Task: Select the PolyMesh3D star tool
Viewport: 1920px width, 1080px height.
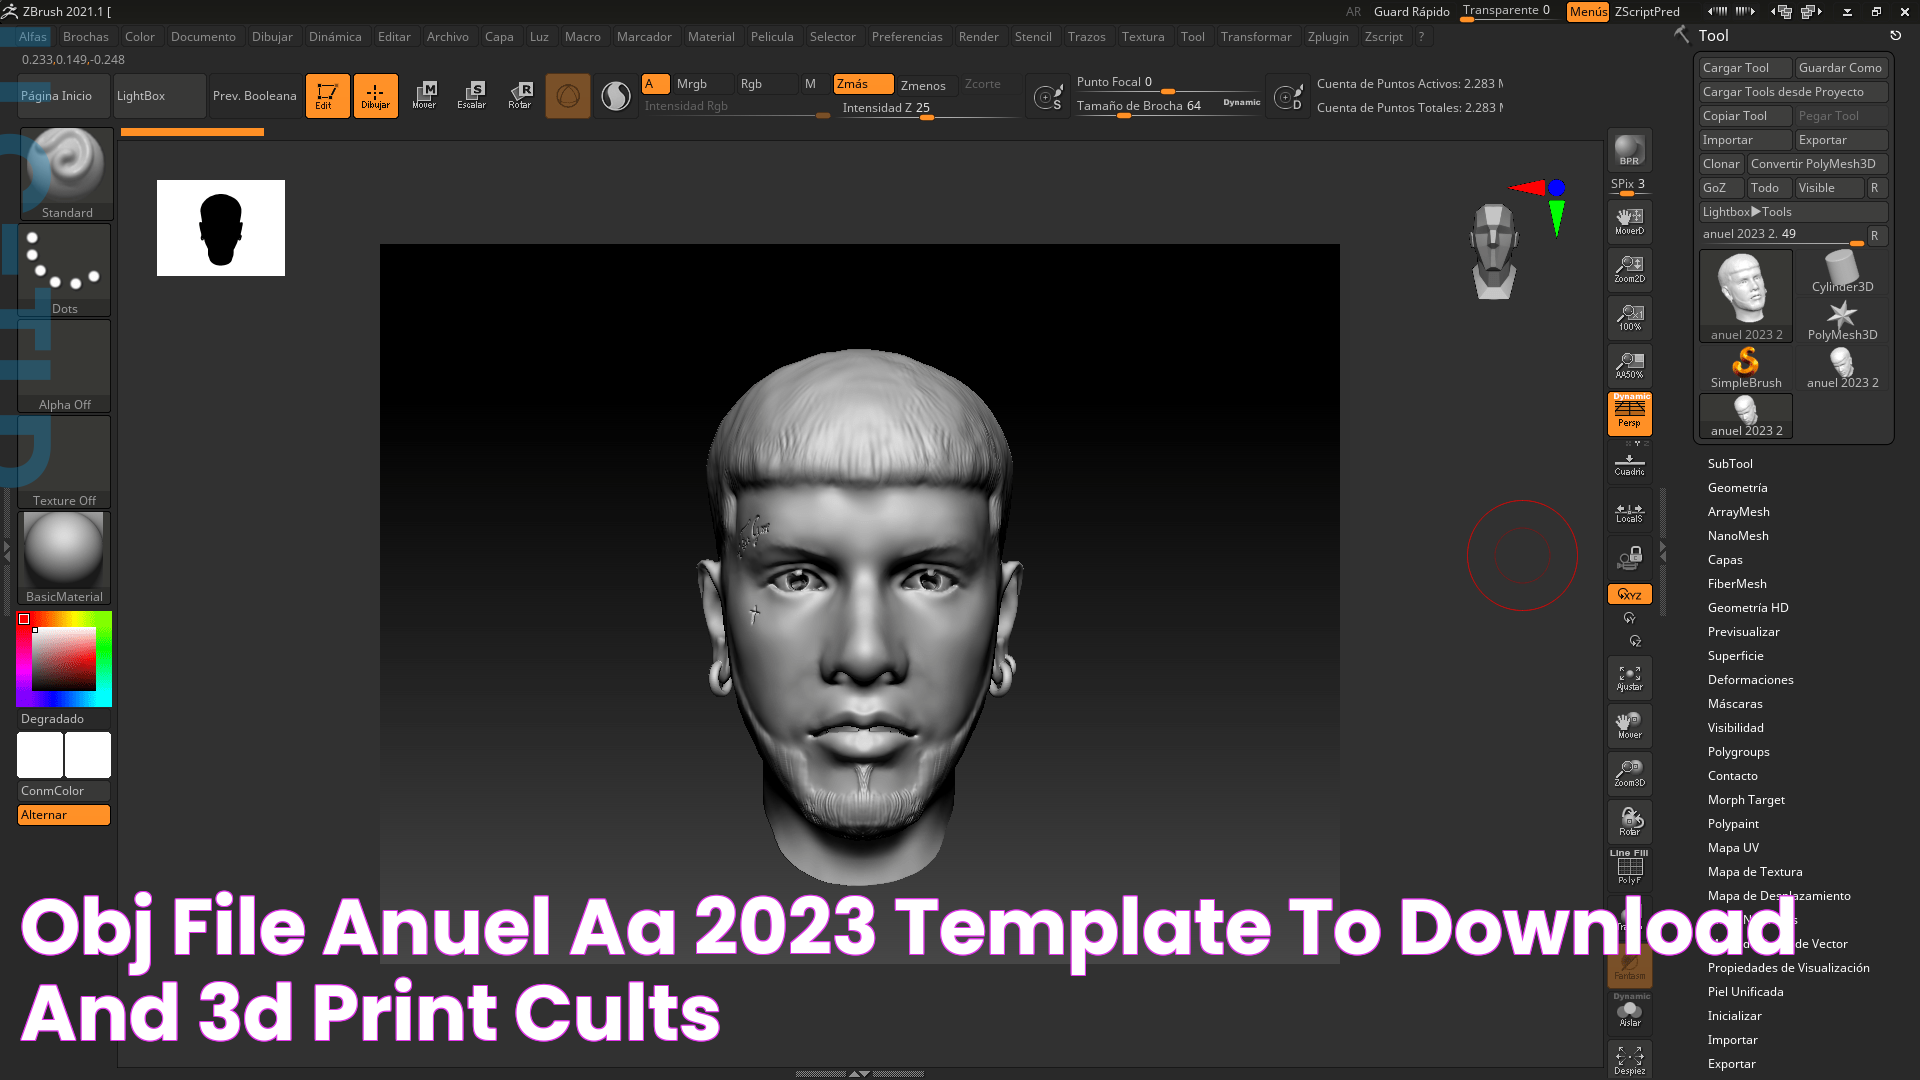Action: (1842, 319)
